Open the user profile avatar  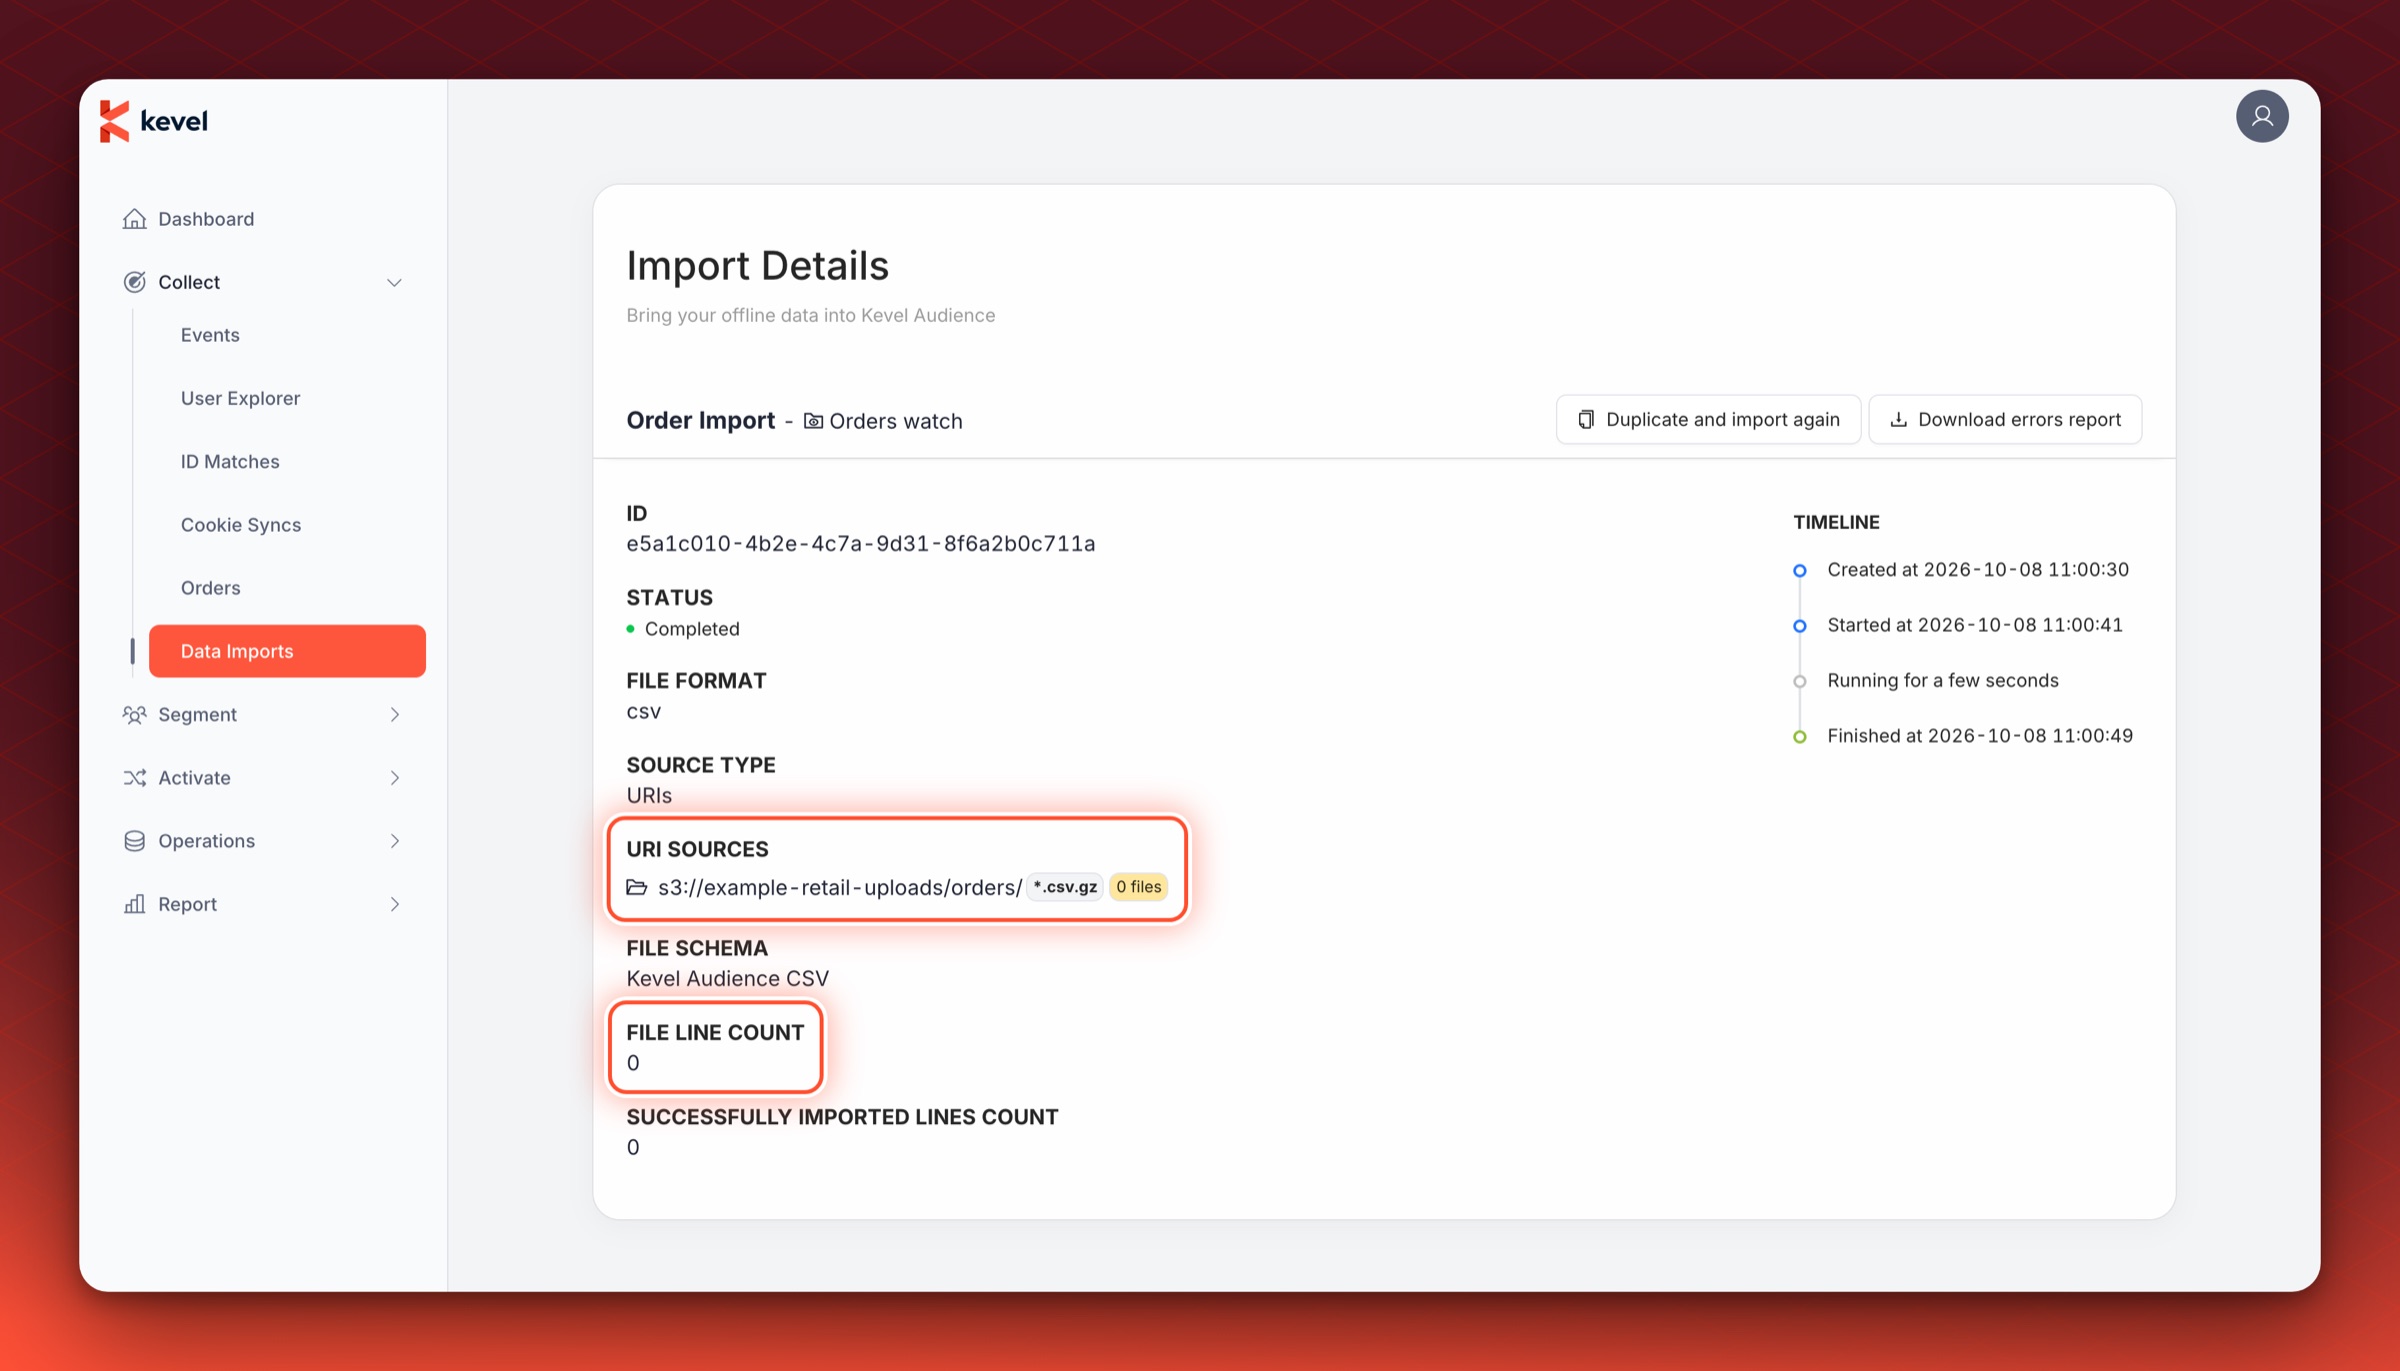[2262, 116]
